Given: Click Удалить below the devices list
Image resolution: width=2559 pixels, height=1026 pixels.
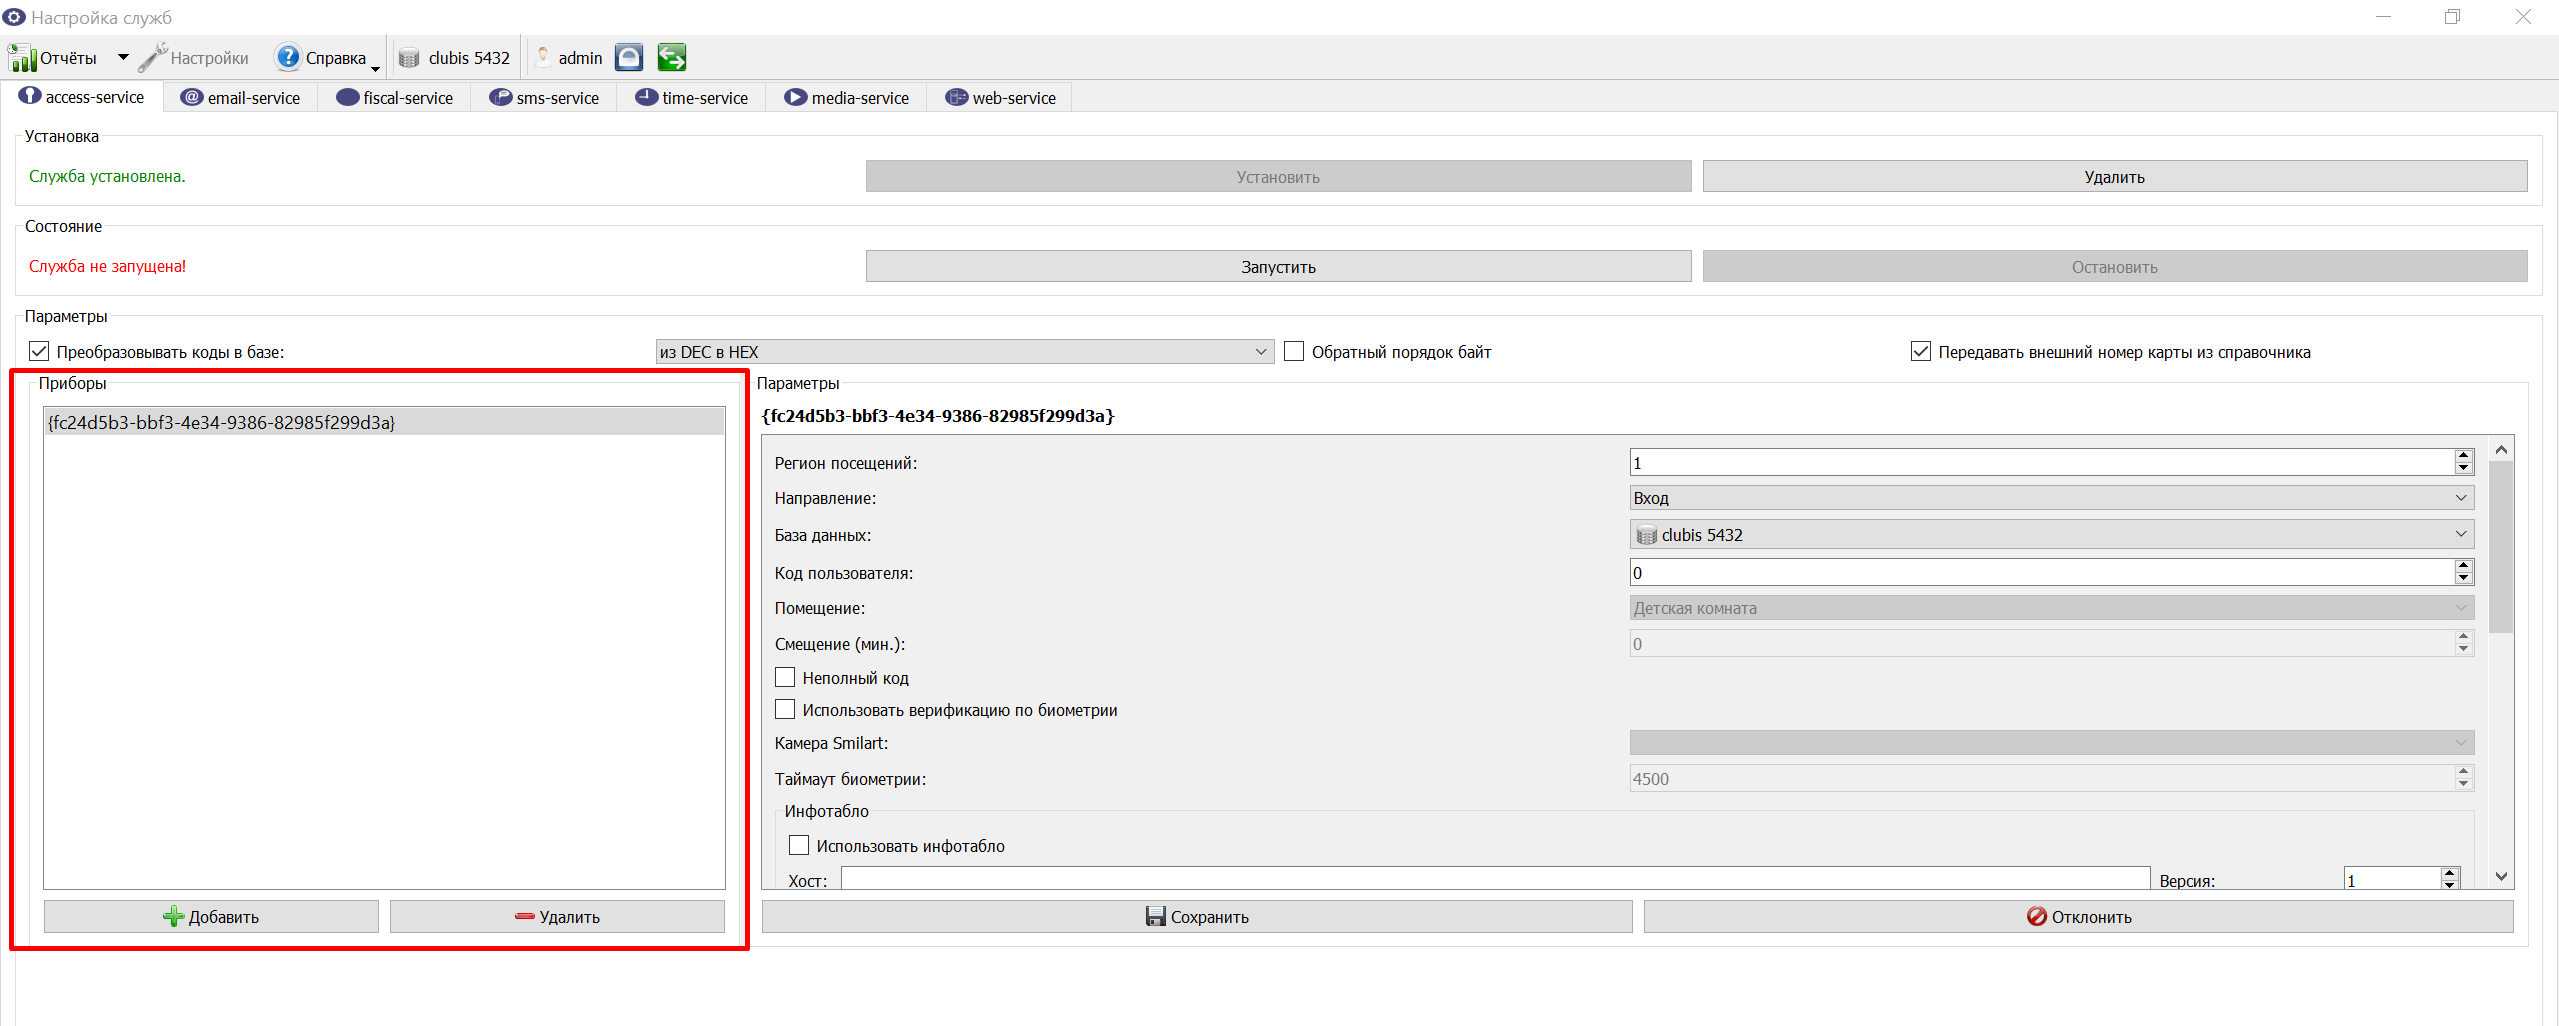Looking at the screenshot, I should pyautogui.click(x=557, y=917).
